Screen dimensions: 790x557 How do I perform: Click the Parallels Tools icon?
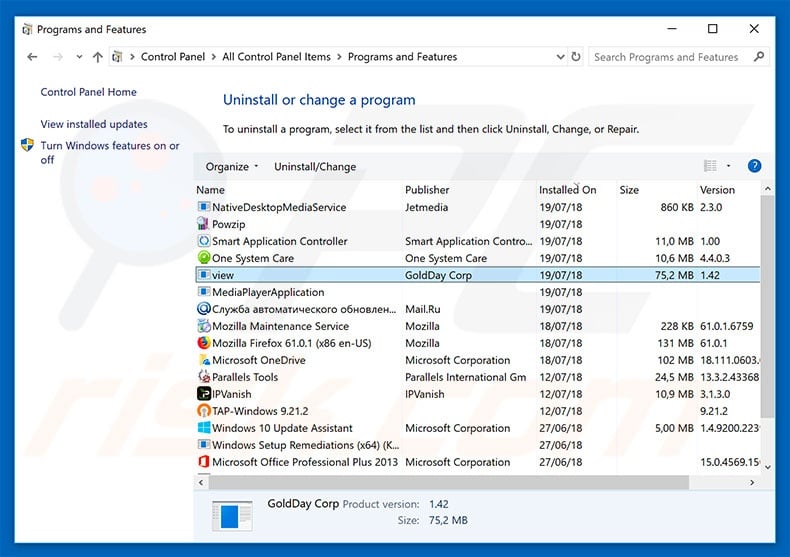204,377
